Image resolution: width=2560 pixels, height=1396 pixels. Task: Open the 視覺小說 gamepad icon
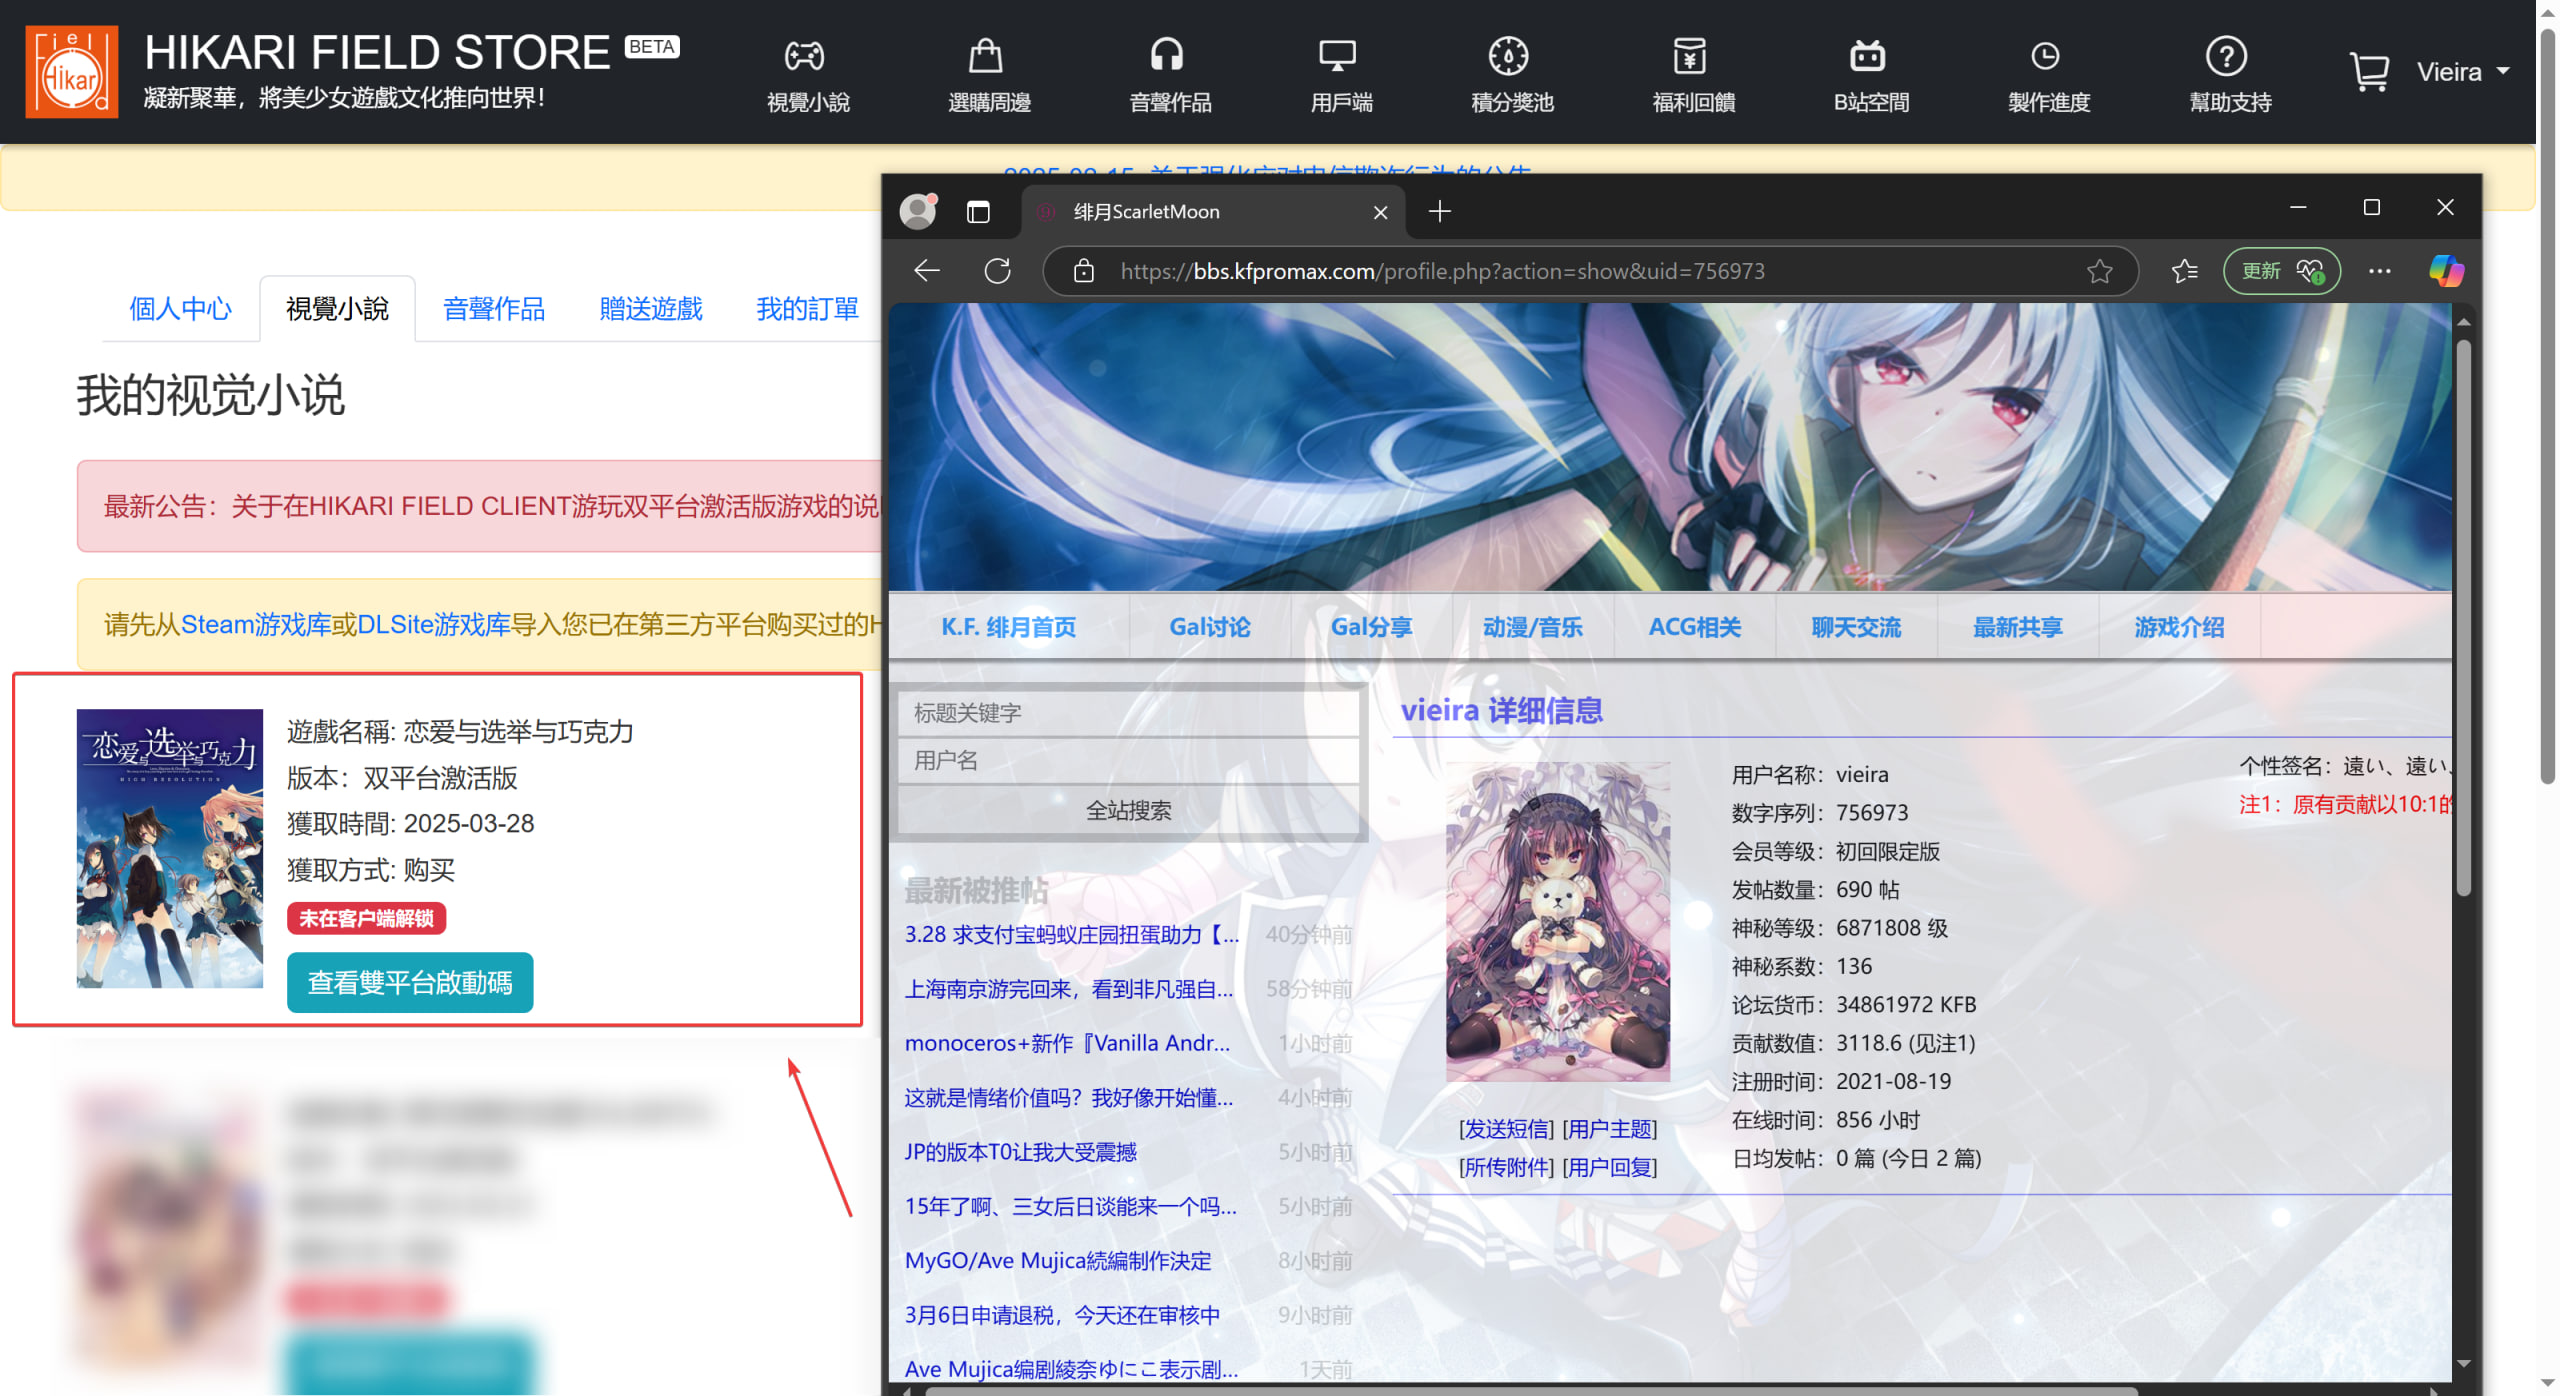point(805,56)
